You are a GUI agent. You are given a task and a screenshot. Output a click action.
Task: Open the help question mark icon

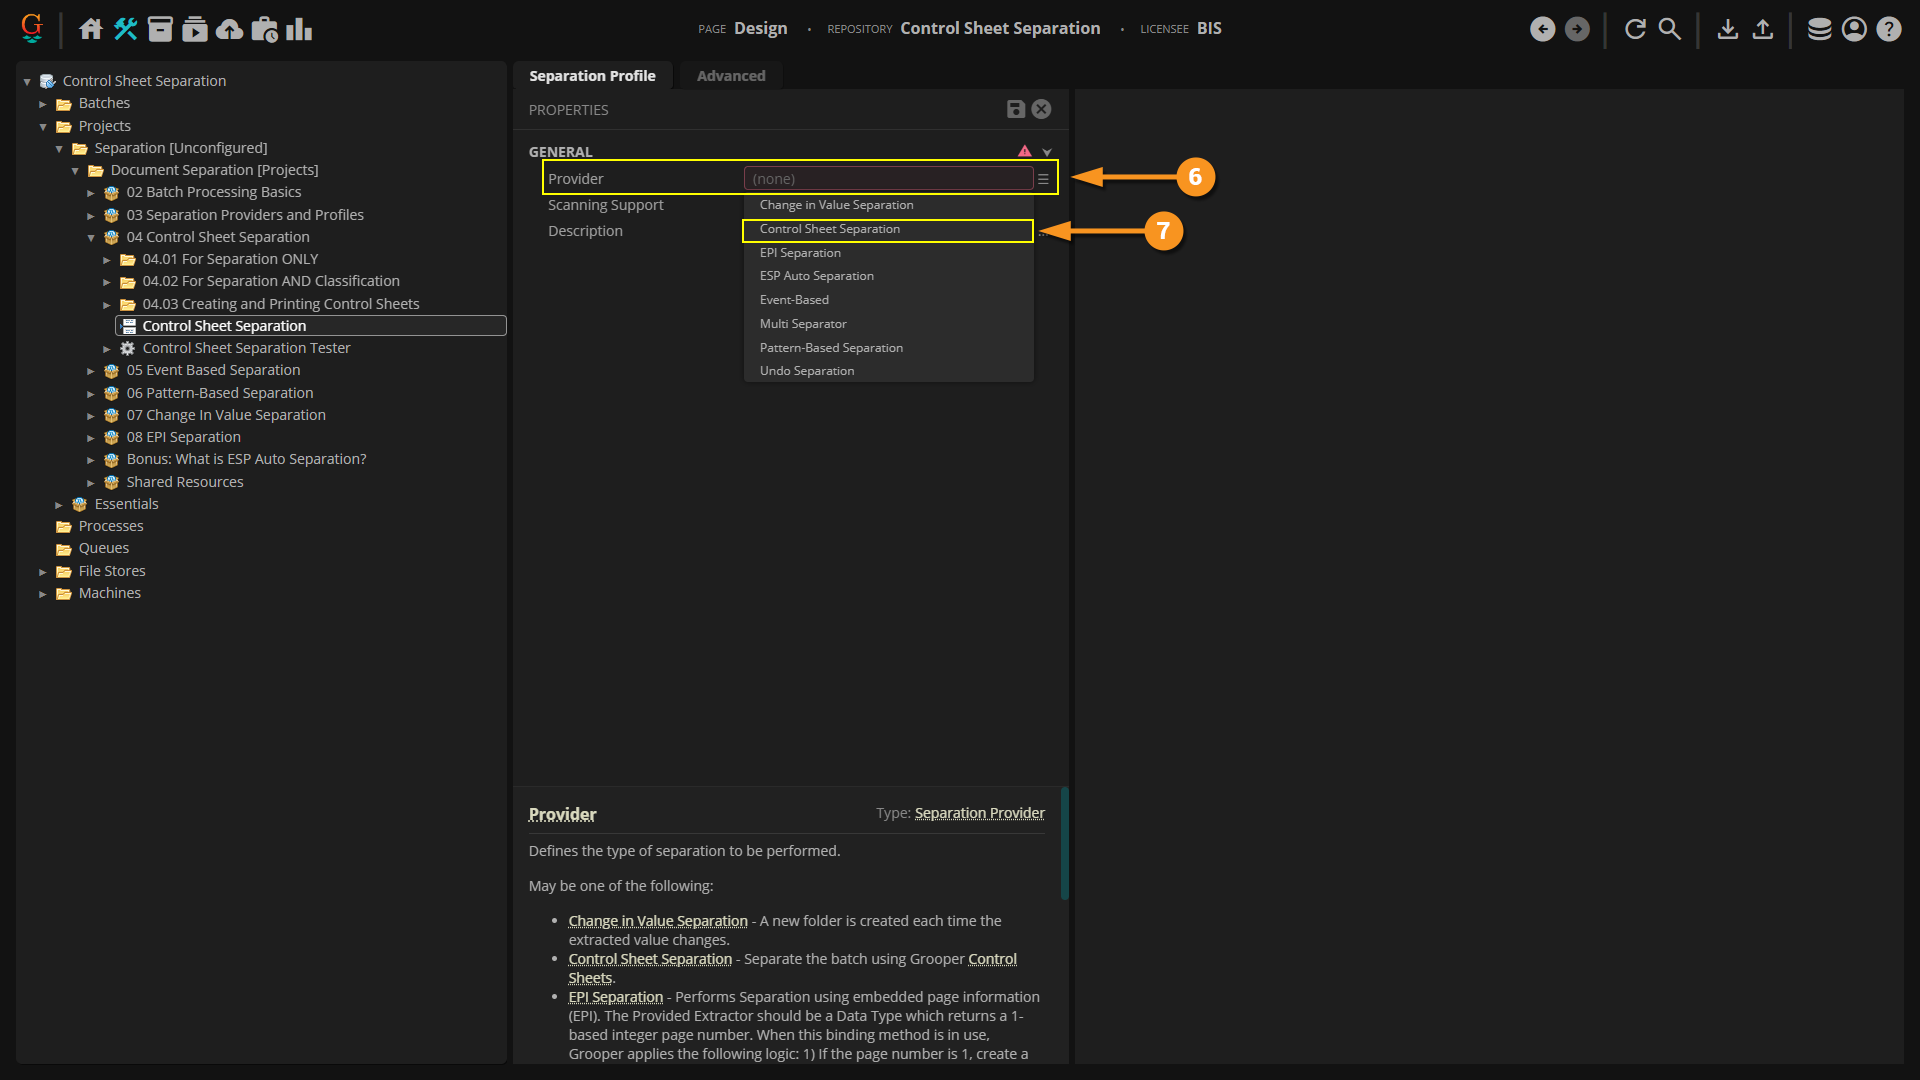point(1888,29)
